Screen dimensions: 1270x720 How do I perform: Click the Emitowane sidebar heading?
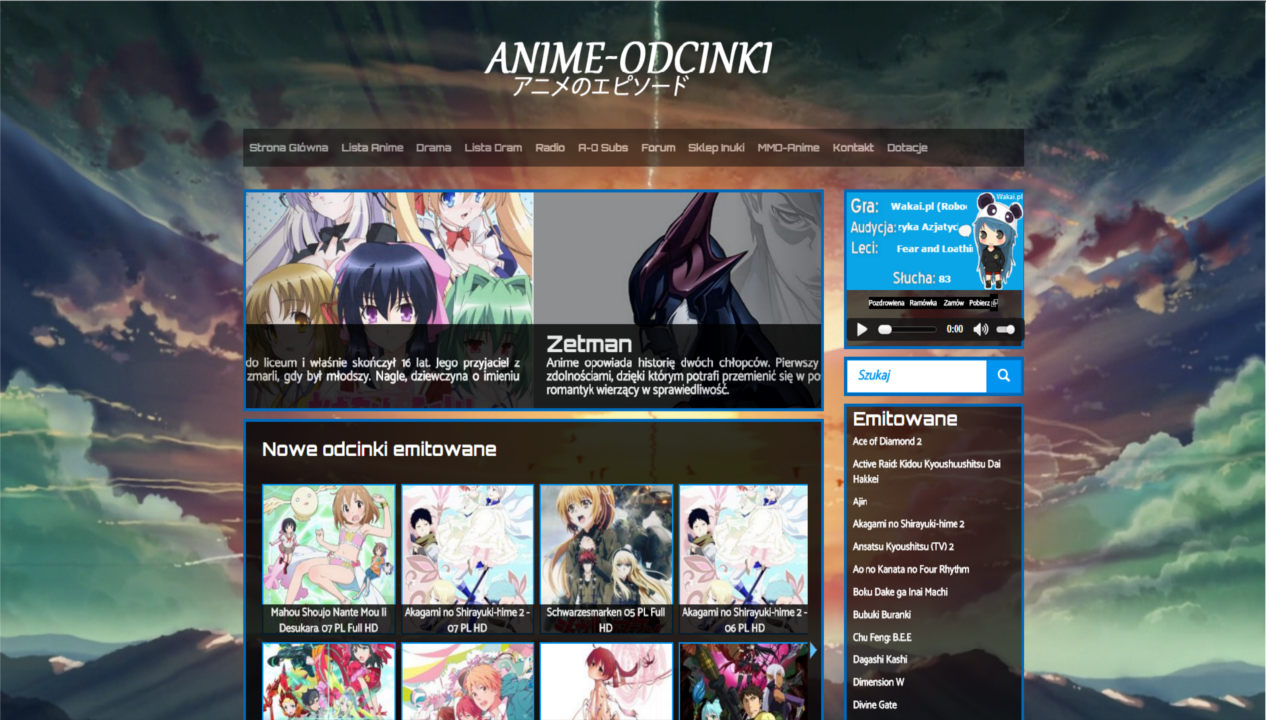pyautogui.click(x=905, y=419)
